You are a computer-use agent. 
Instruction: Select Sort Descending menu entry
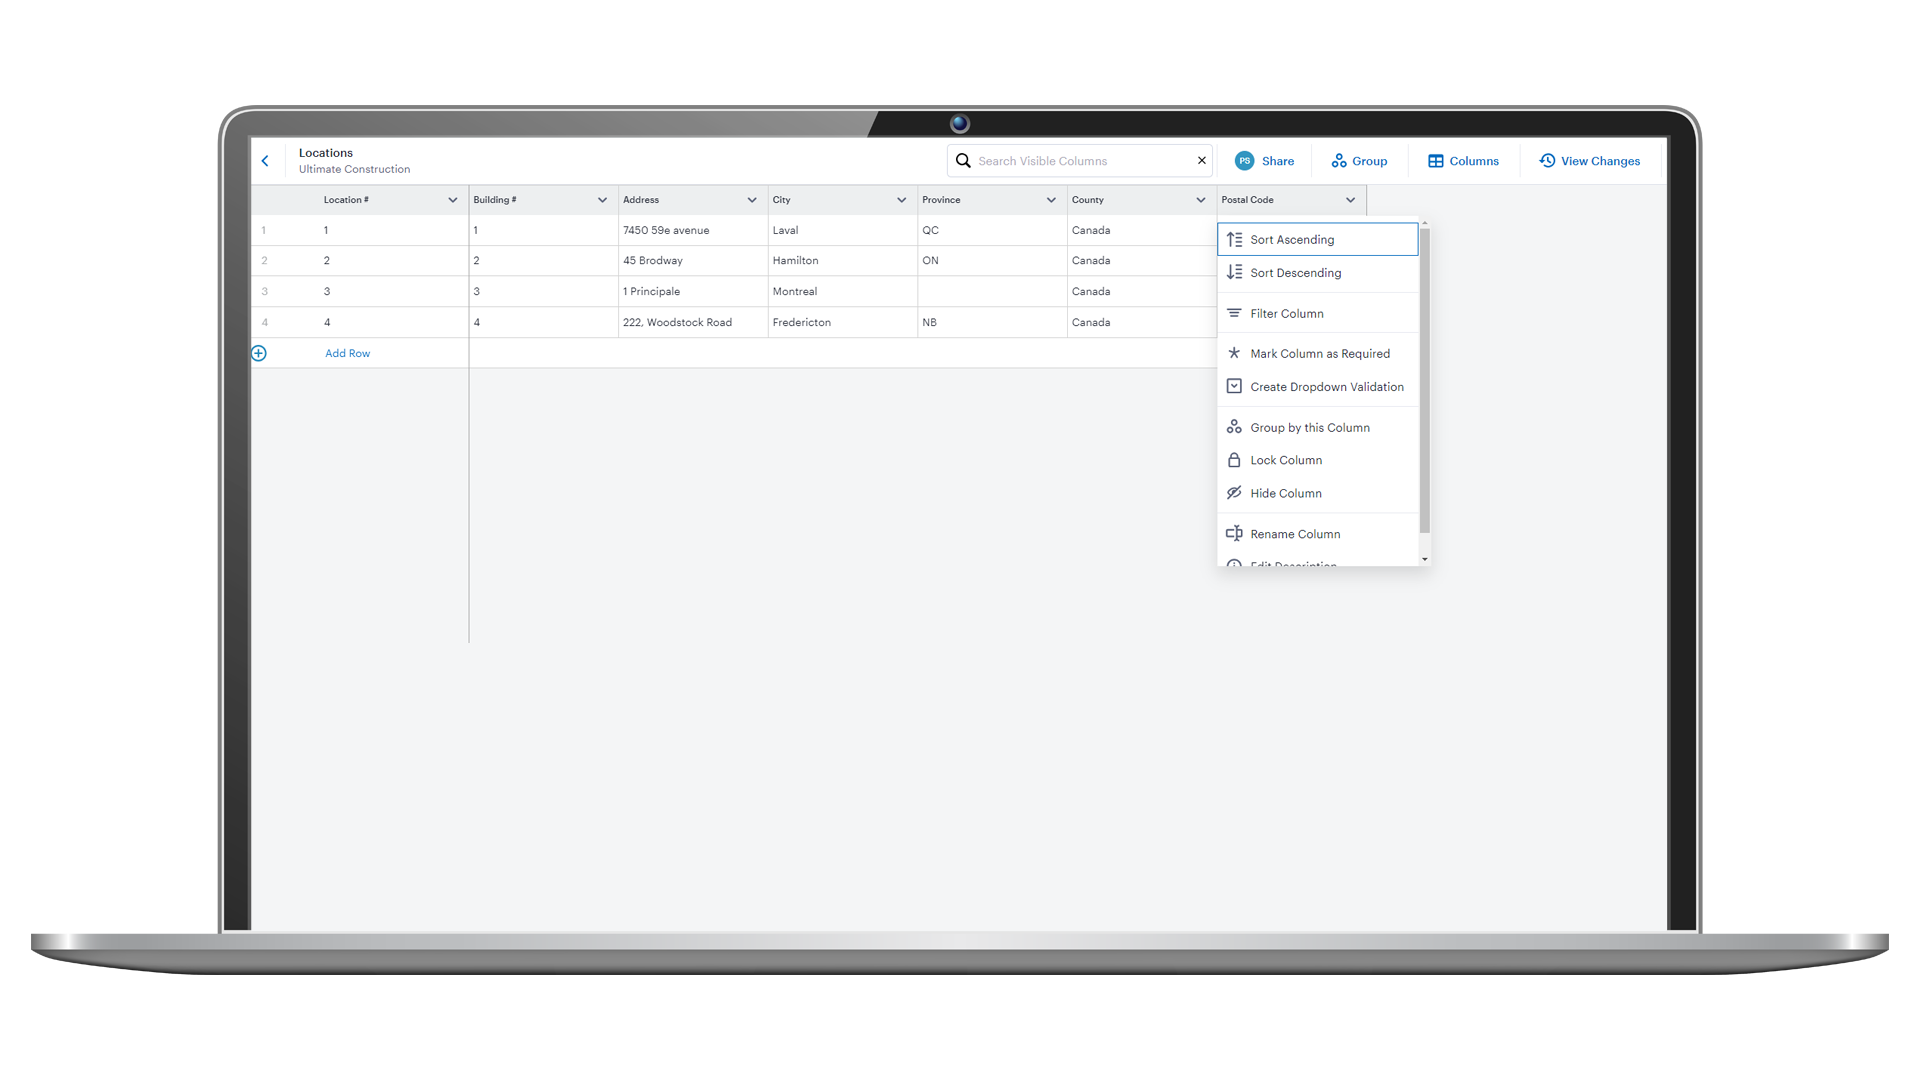pos(1295,273)
